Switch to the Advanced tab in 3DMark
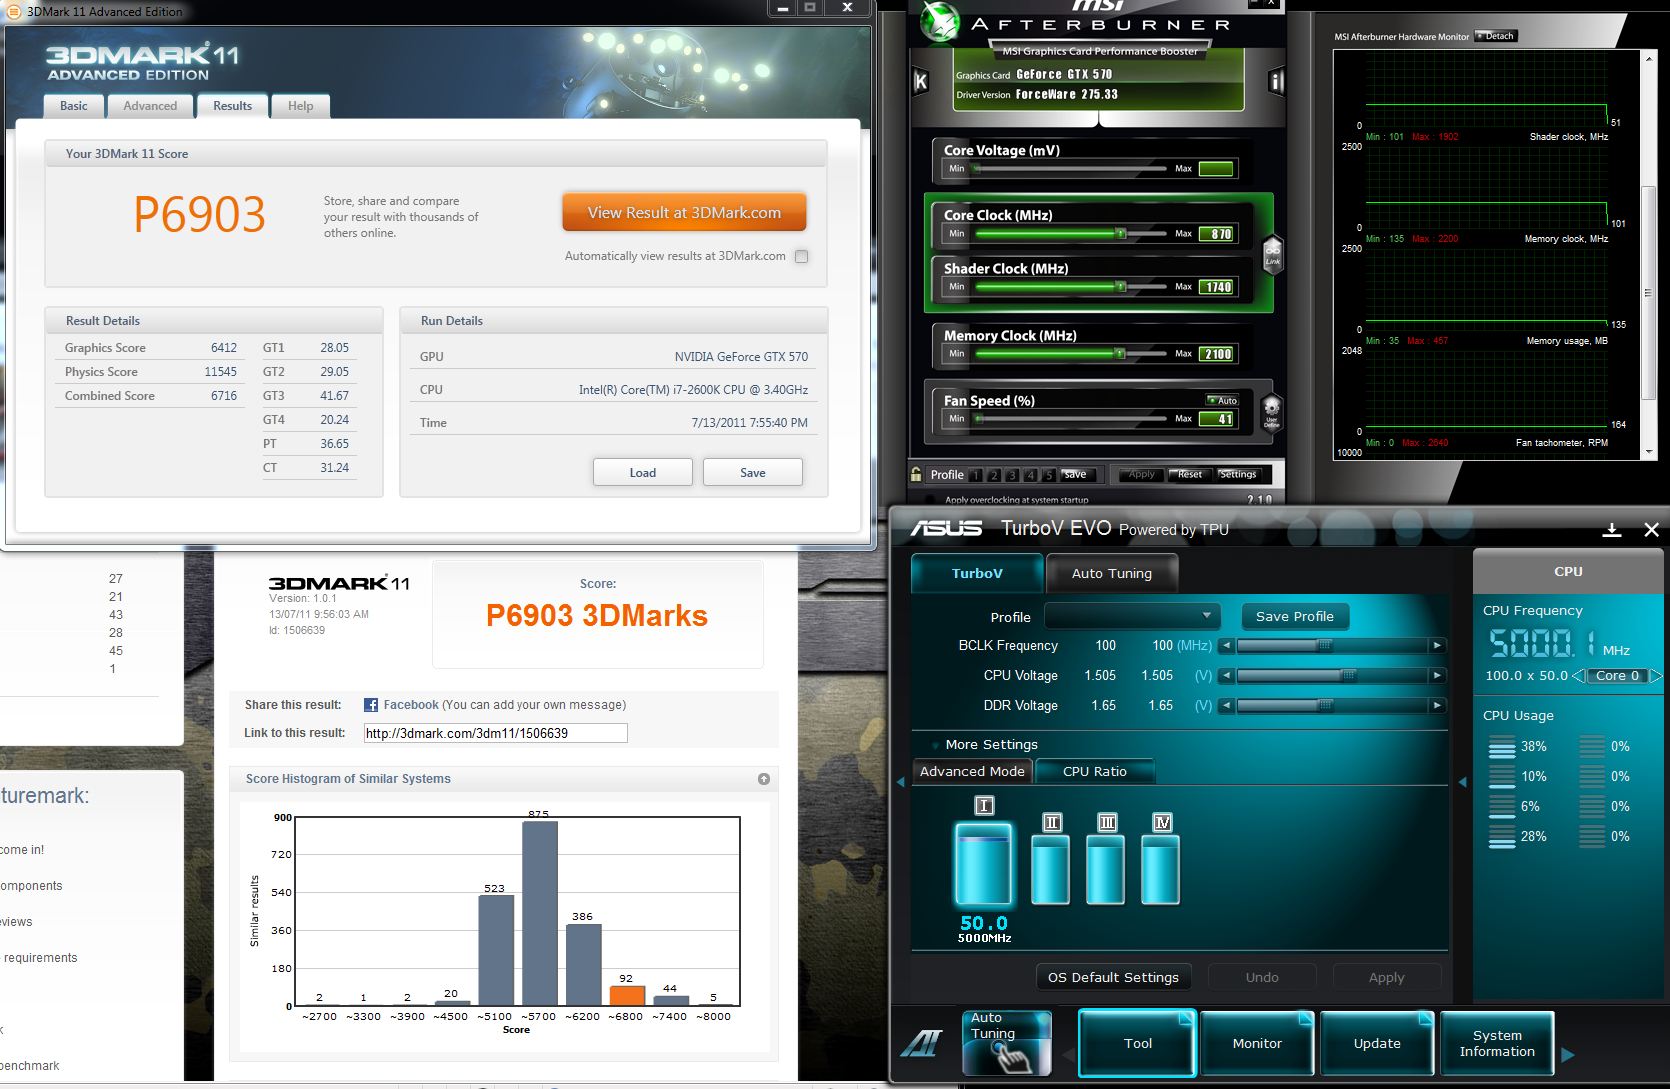 coord(150,106)
